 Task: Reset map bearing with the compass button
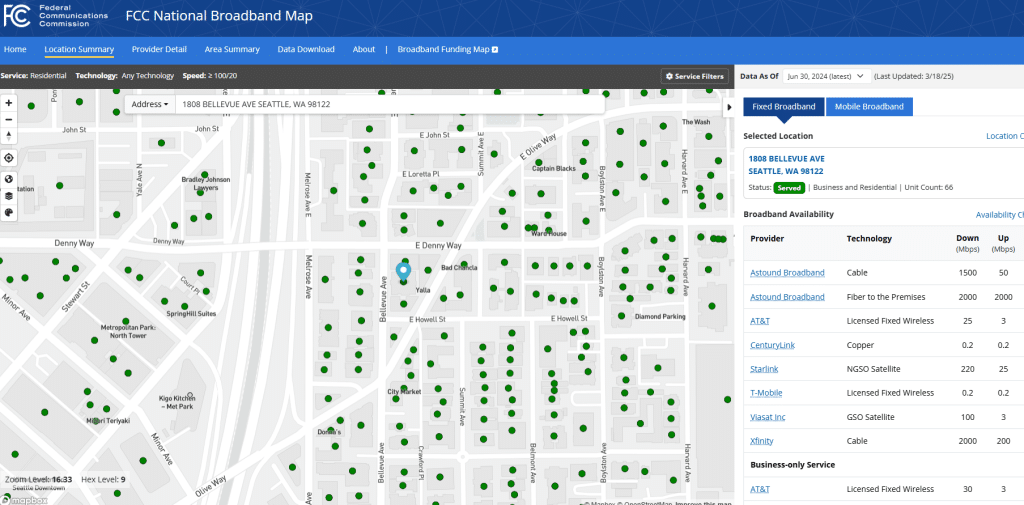coord(8,136)
